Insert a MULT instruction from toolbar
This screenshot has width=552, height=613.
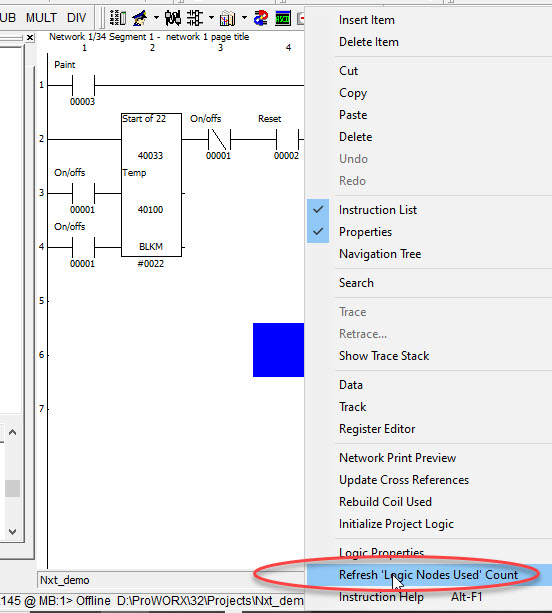point(41,18)
